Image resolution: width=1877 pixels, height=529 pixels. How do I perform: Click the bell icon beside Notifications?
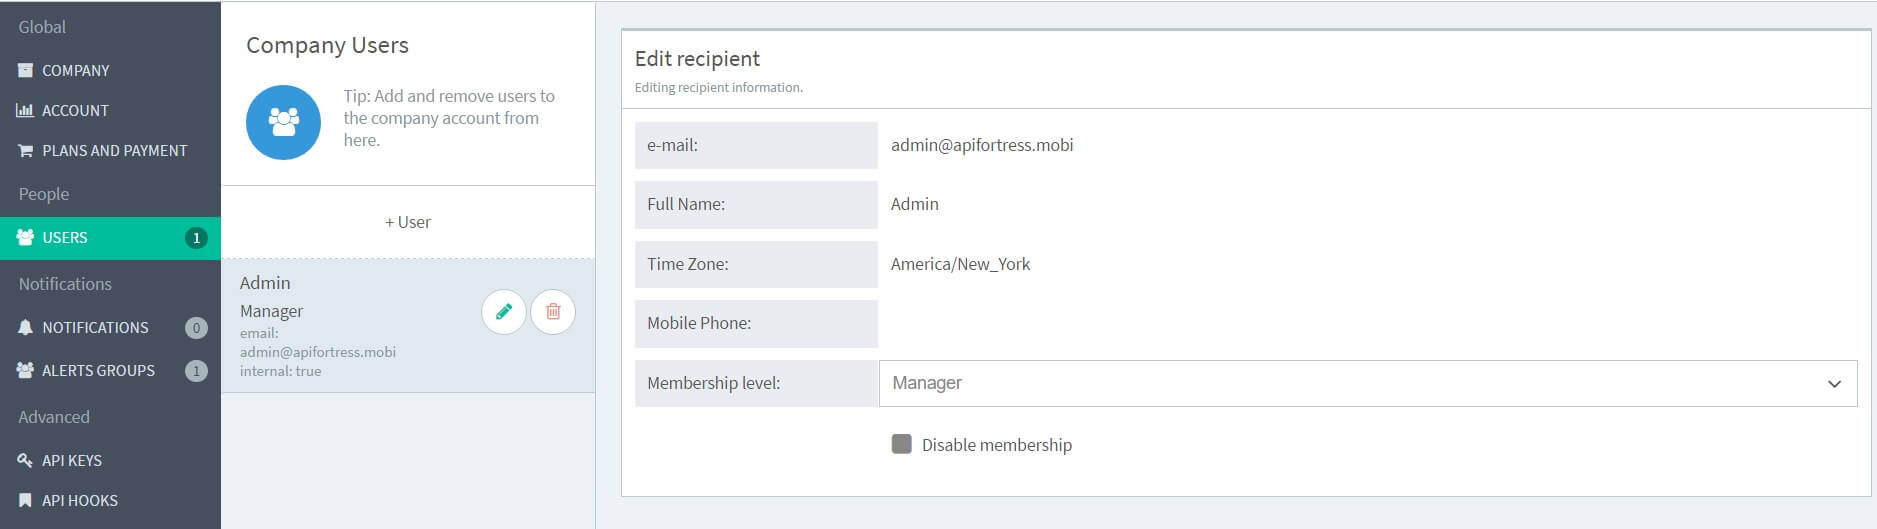(x=25, y=328)
